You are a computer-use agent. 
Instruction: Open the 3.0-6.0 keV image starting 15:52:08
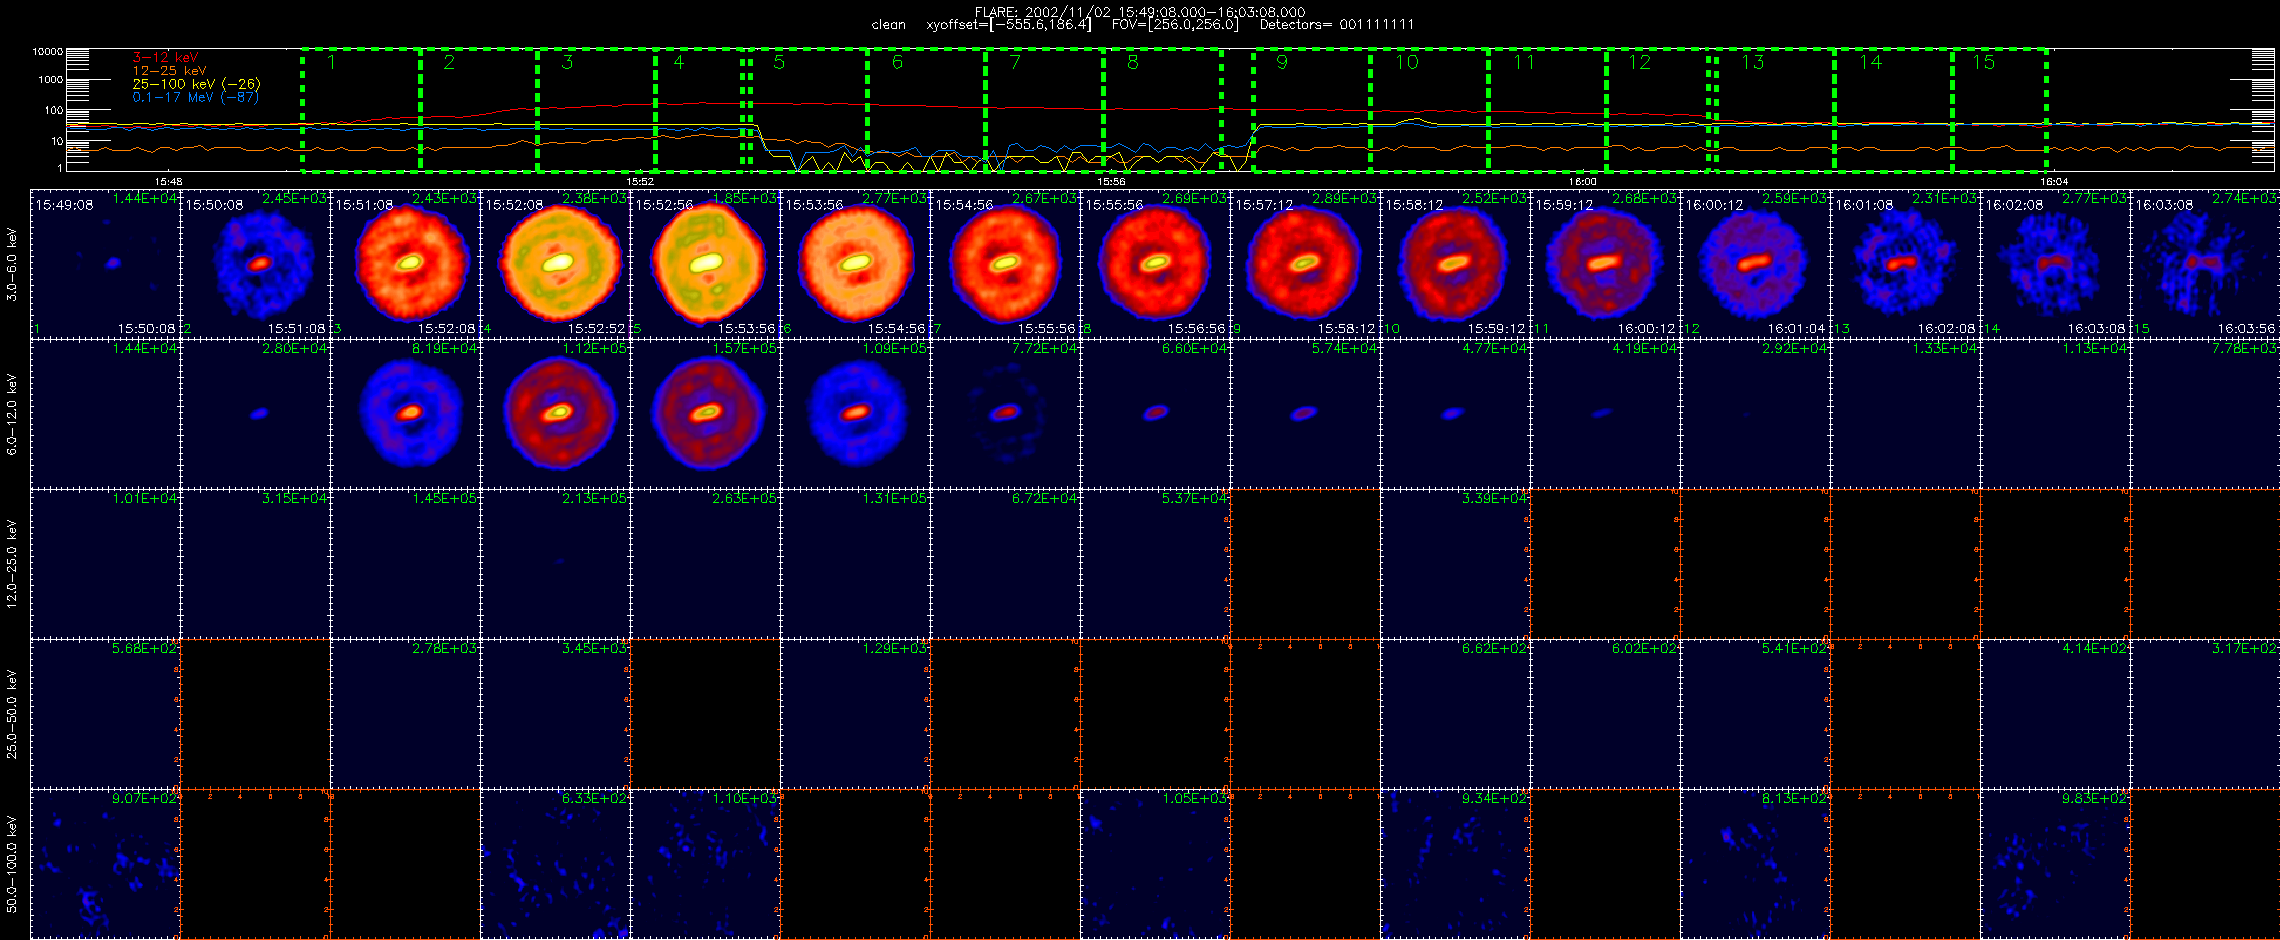click(555, 264)
